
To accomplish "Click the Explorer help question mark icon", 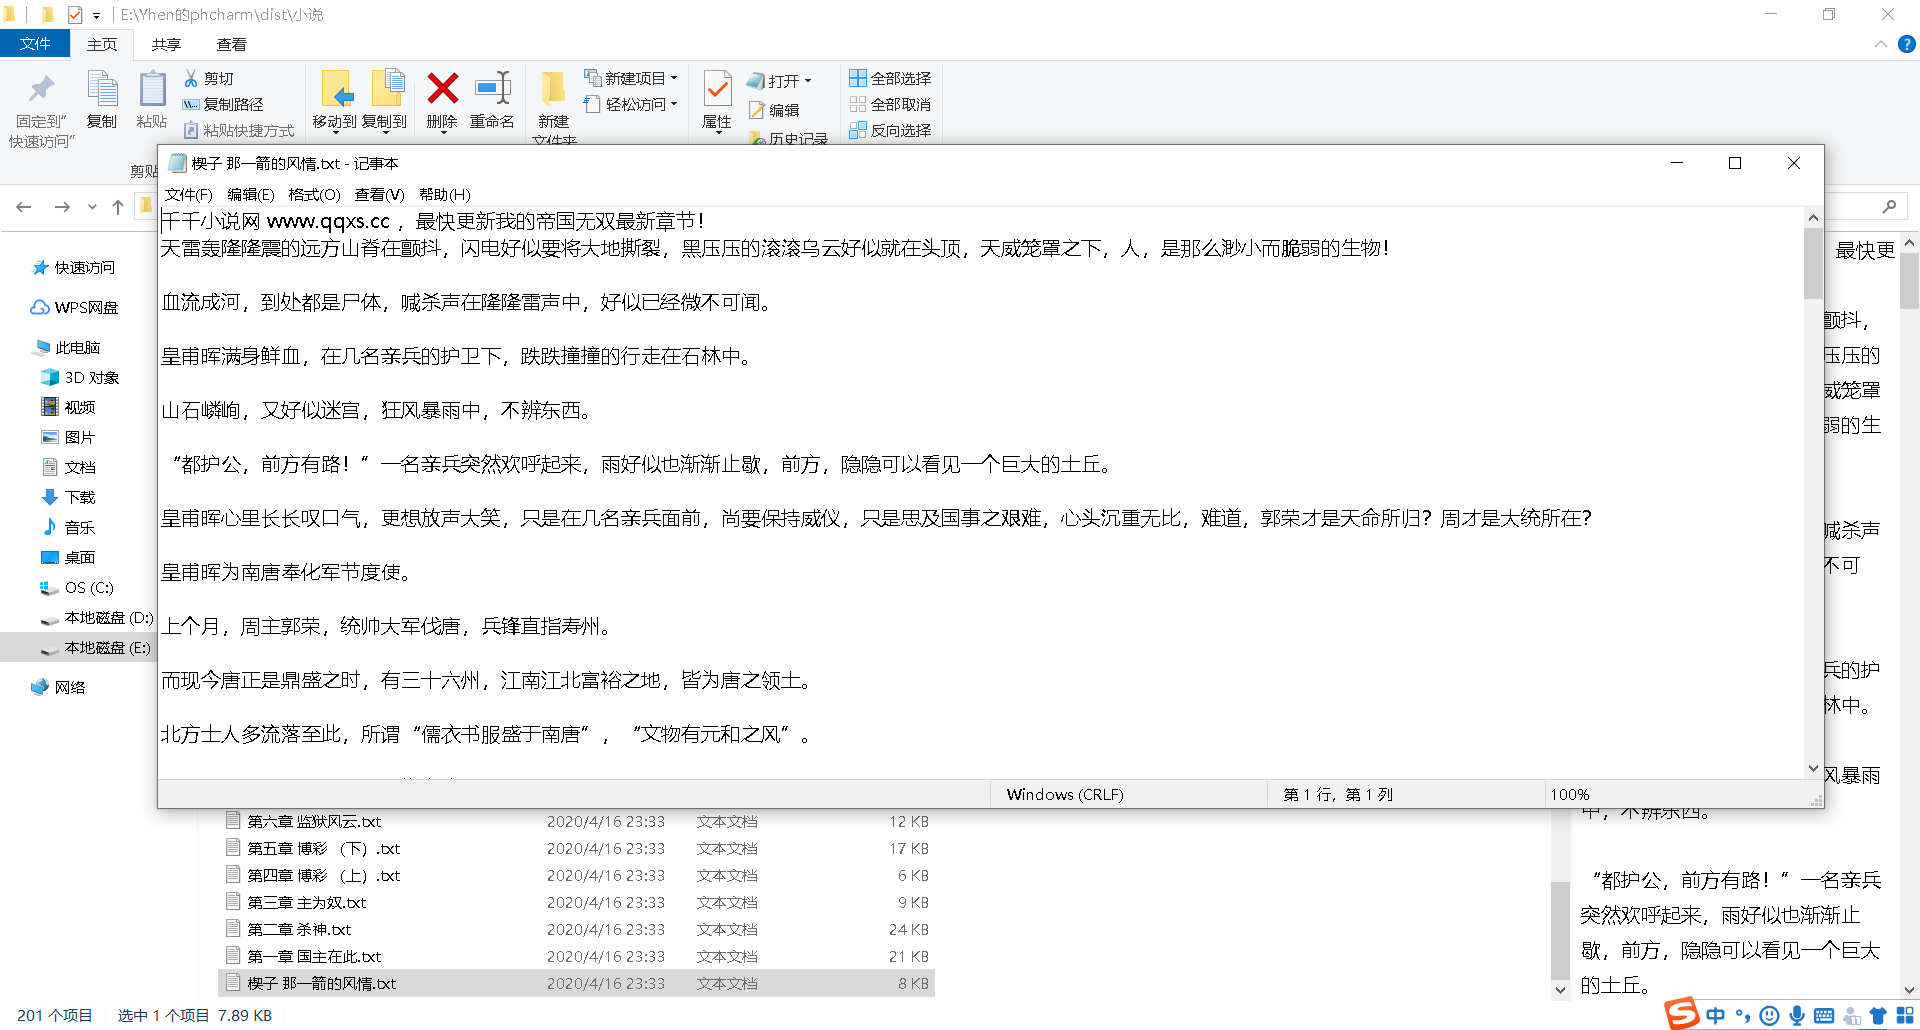I will pyautogui.click(x=1906, y=44).
